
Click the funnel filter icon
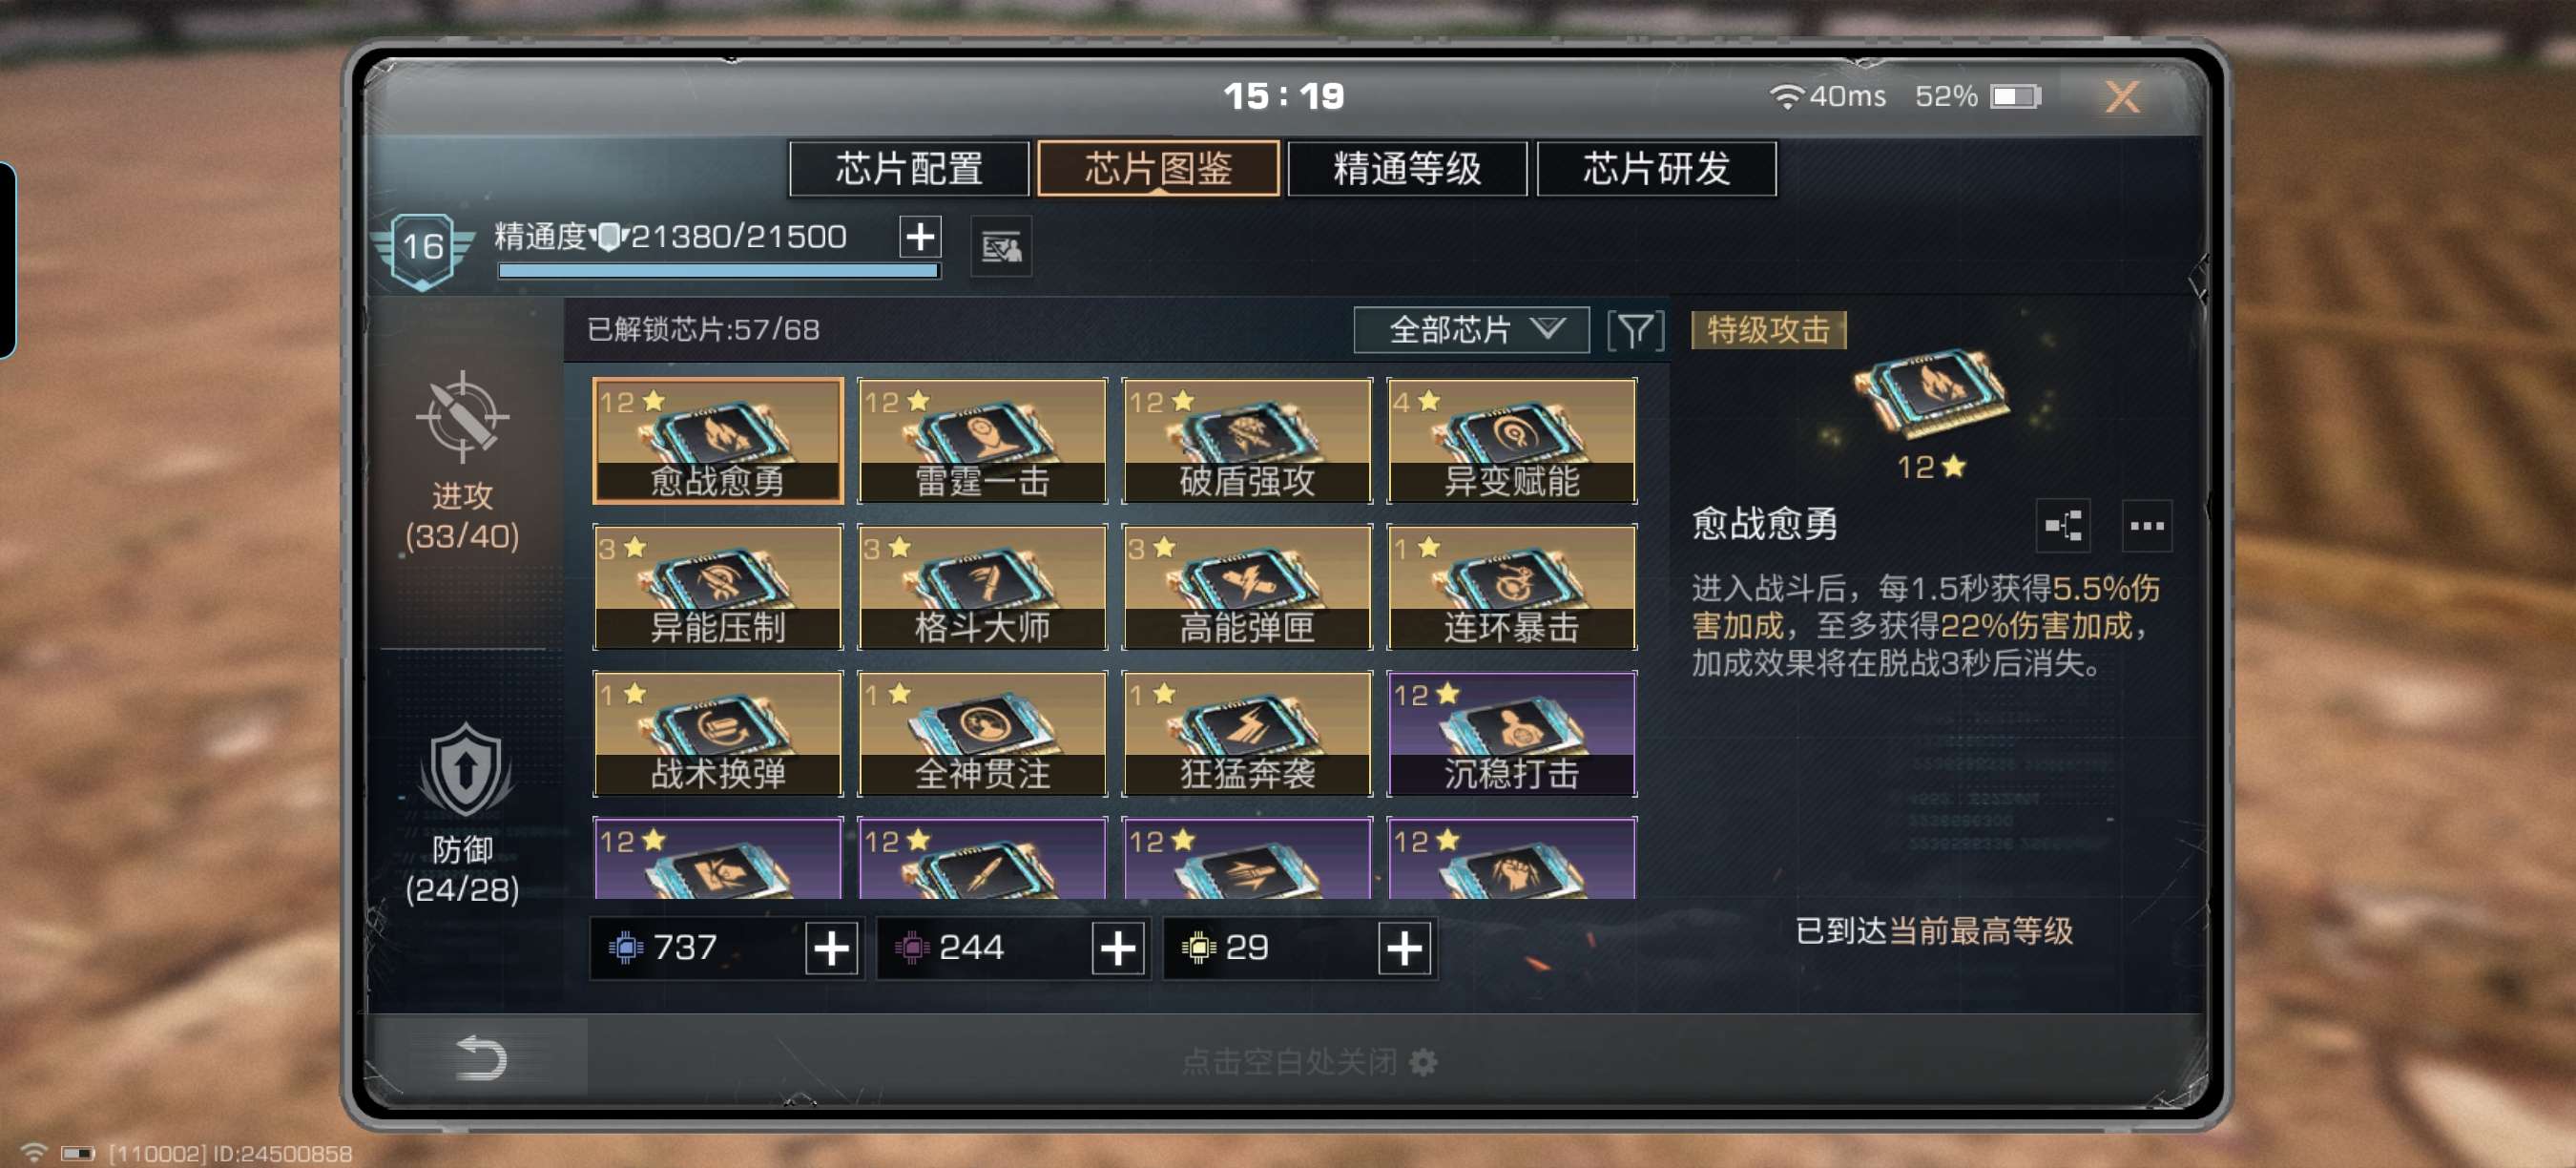[x=1635, y=330]
